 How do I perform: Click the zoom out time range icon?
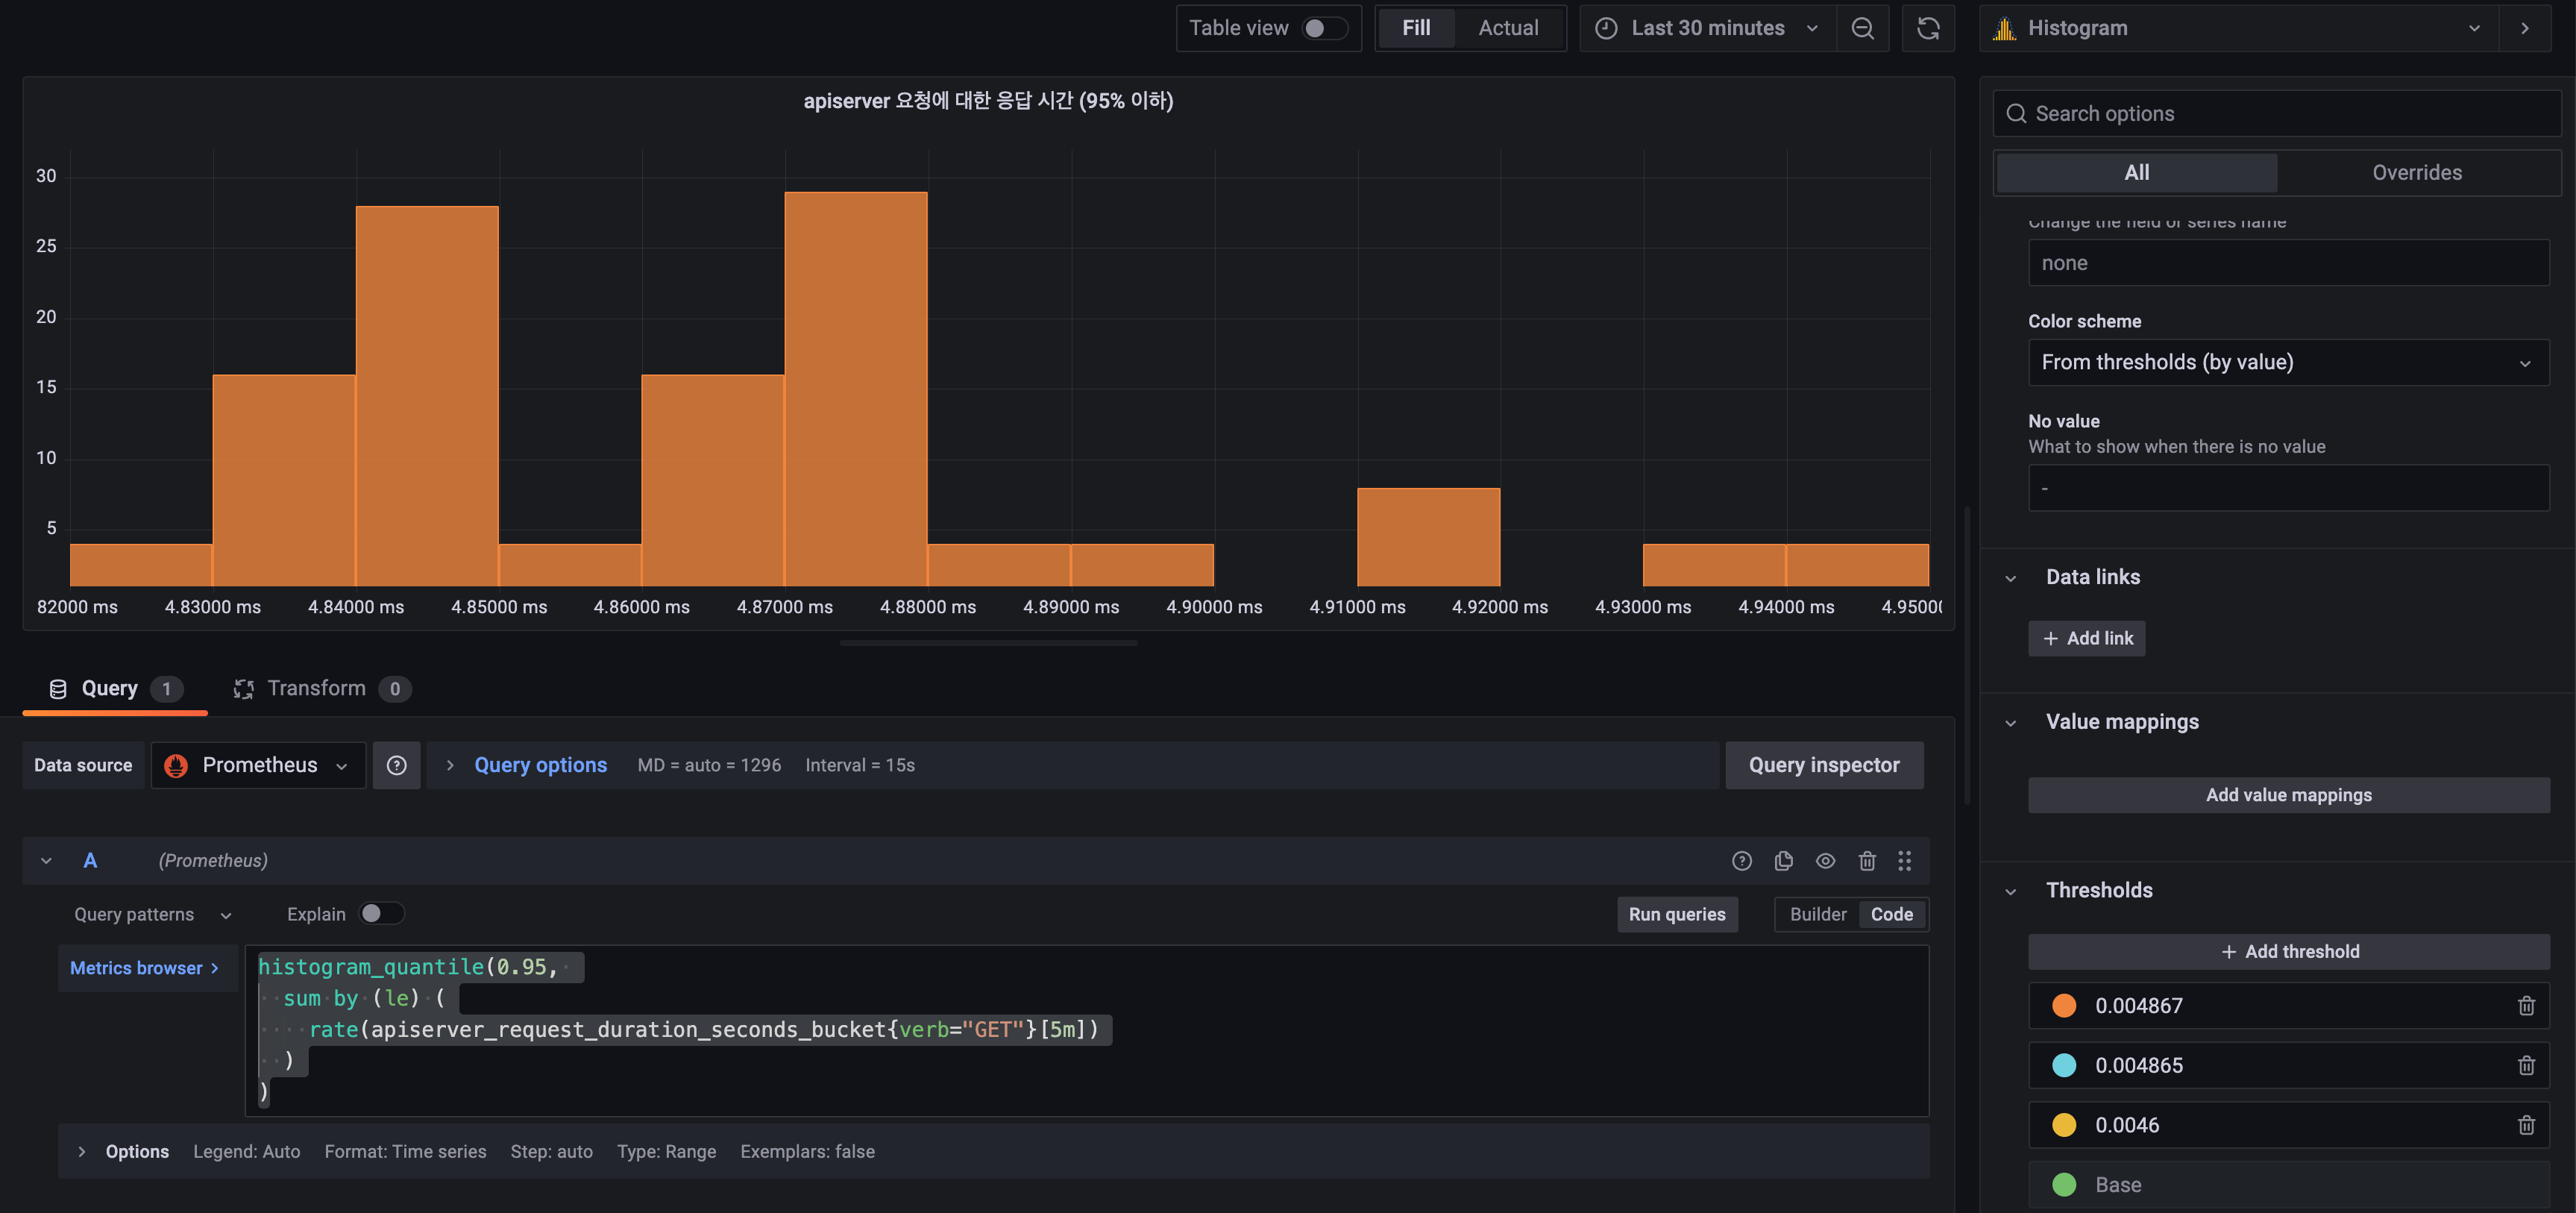tap(1862, 28)
